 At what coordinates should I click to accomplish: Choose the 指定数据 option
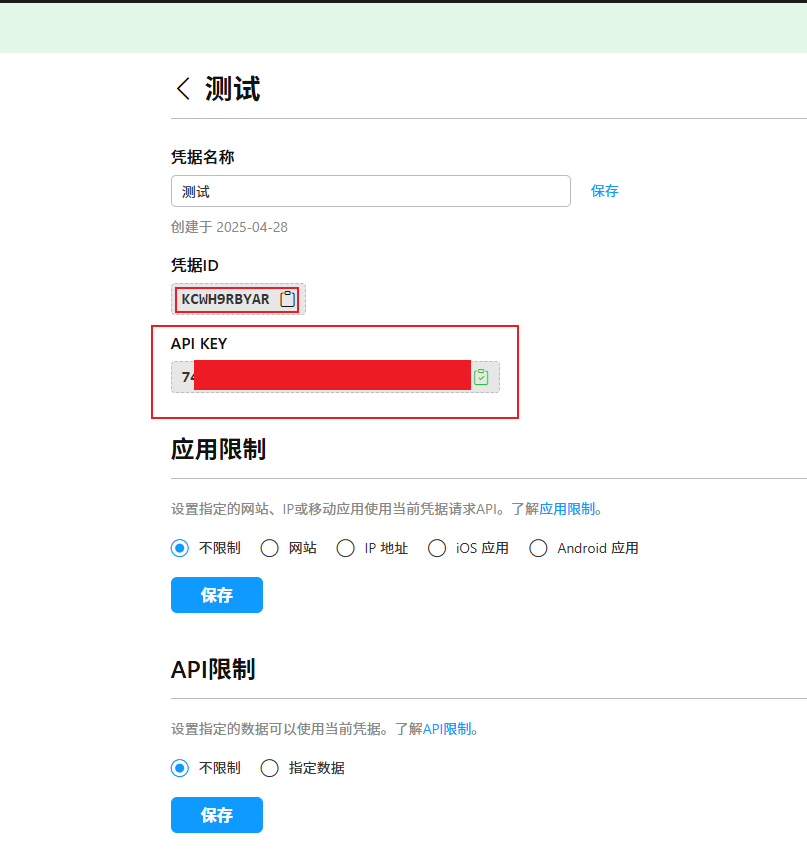pos(270,768)
